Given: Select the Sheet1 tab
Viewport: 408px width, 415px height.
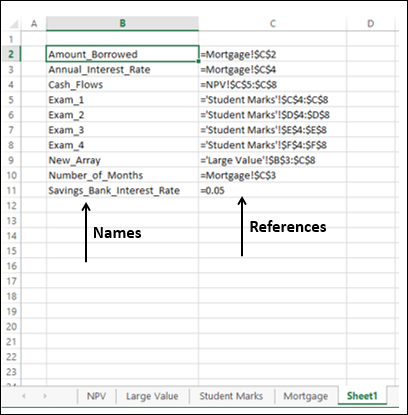Looking at the screenshot, I should pos(362,396).
